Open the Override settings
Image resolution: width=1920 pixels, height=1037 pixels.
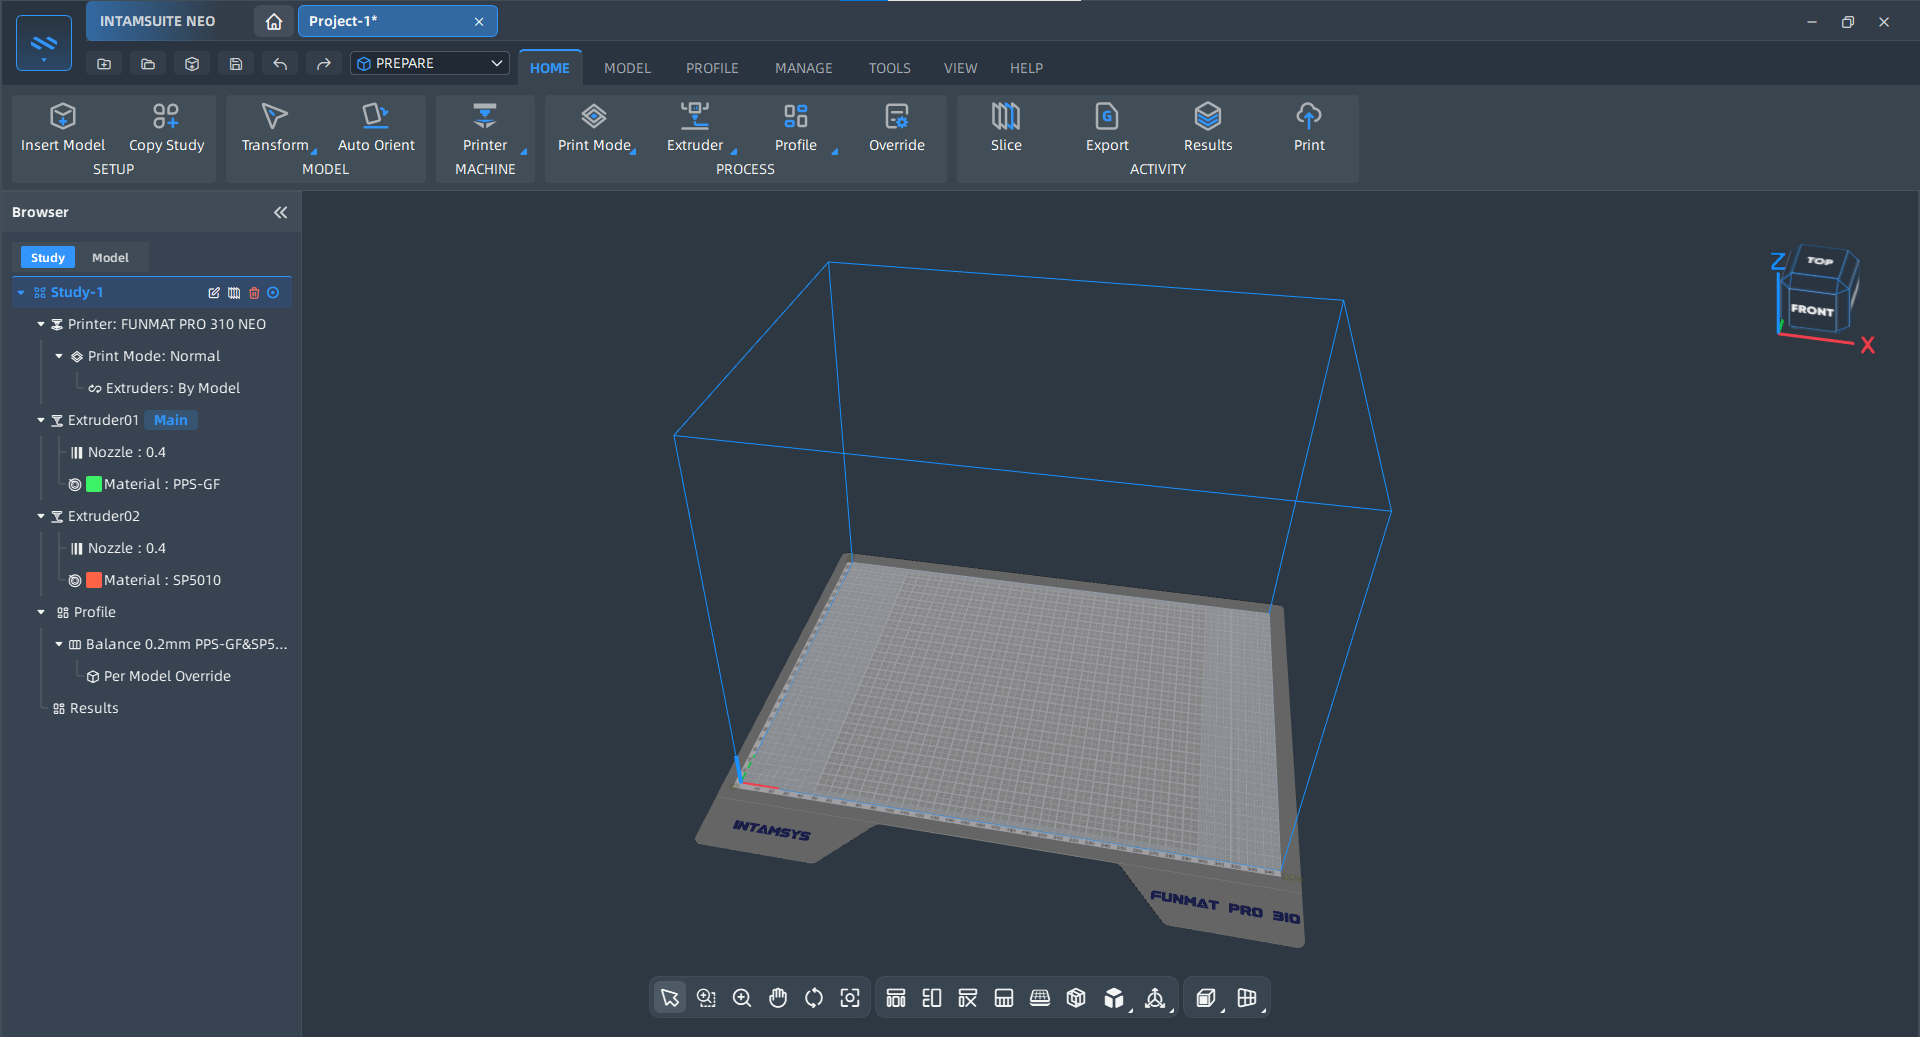coord(896,117)
